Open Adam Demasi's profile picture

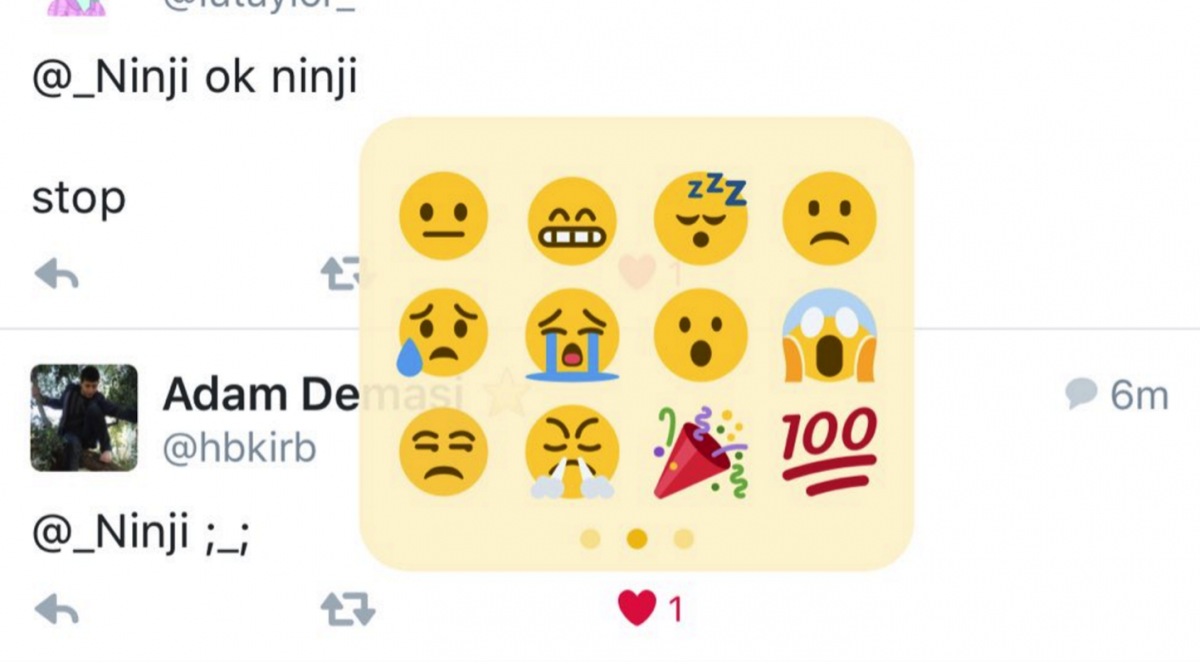84,417
